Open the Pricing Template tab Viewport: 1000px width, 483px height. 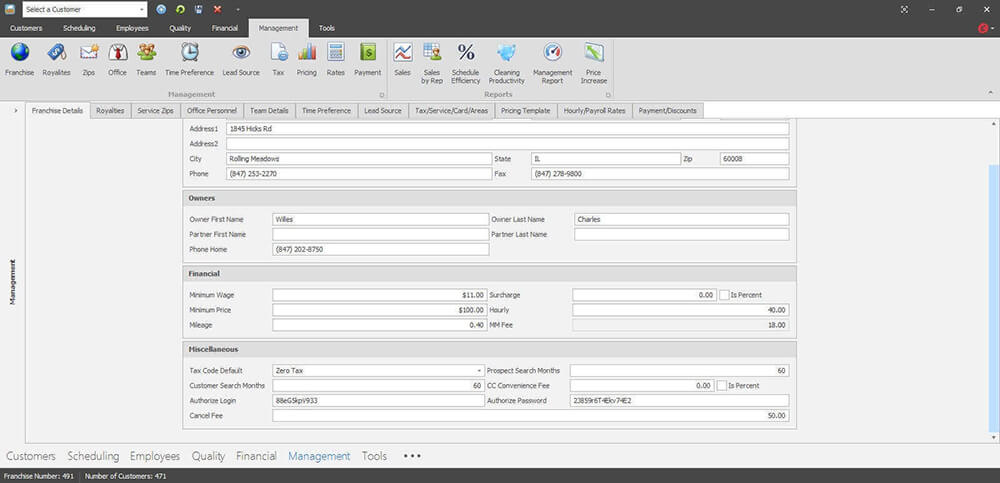(x=525, y=110)
